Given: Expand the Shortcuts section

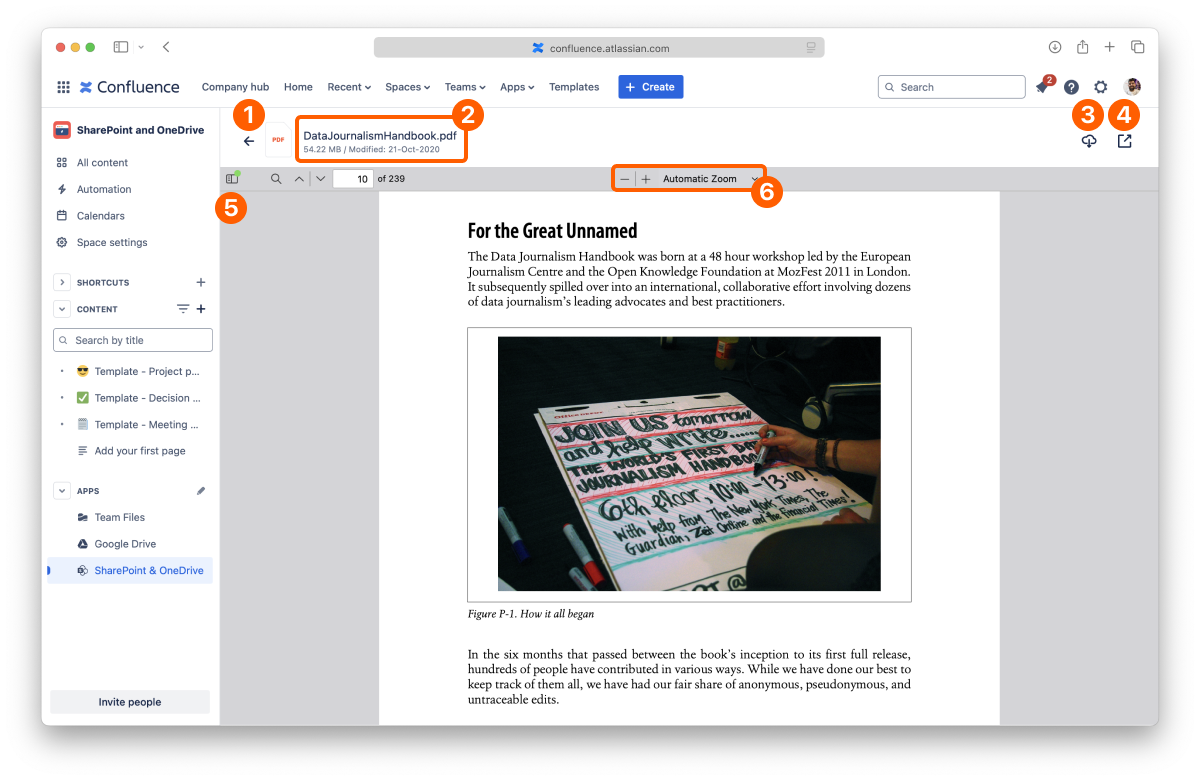Looking at the screenshot, I should 62,283.
